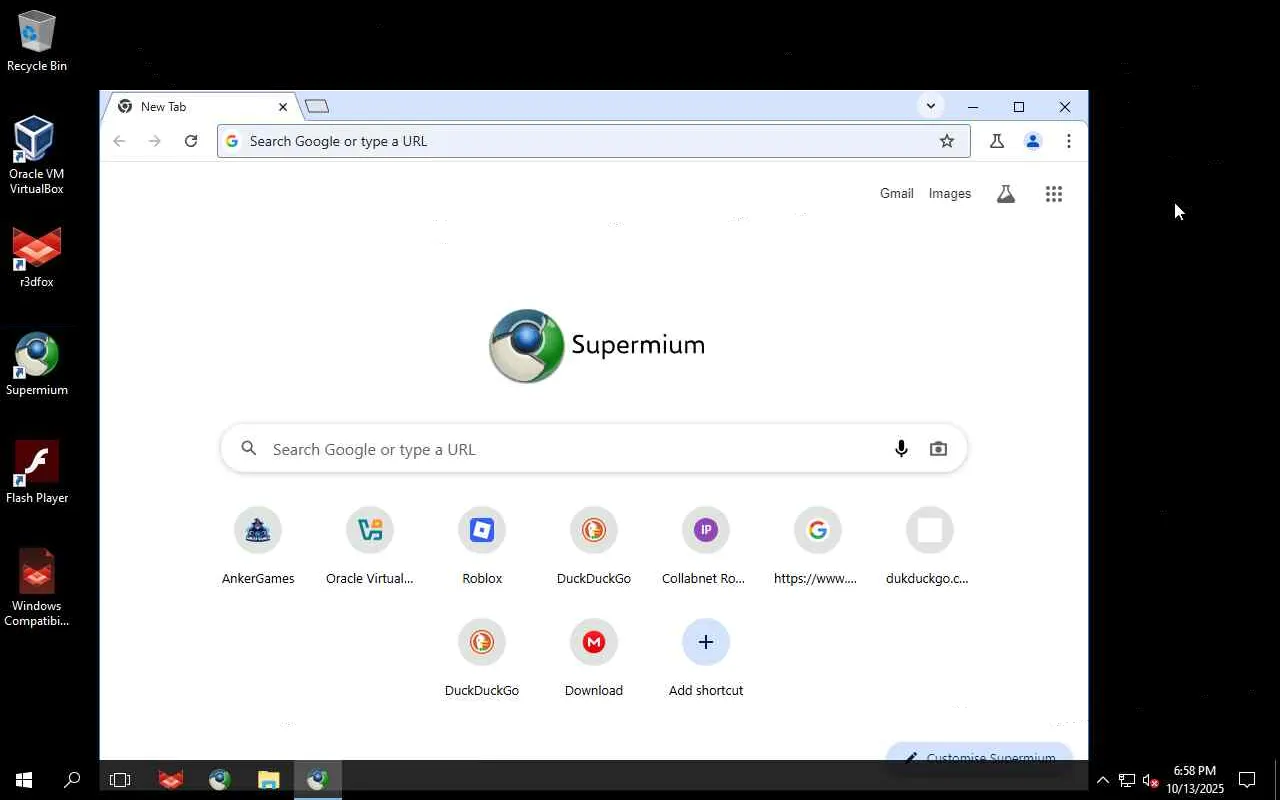1280x800 pixels.
Task: Click the active Supermium taskbar window
Action: tap(318, 780)
